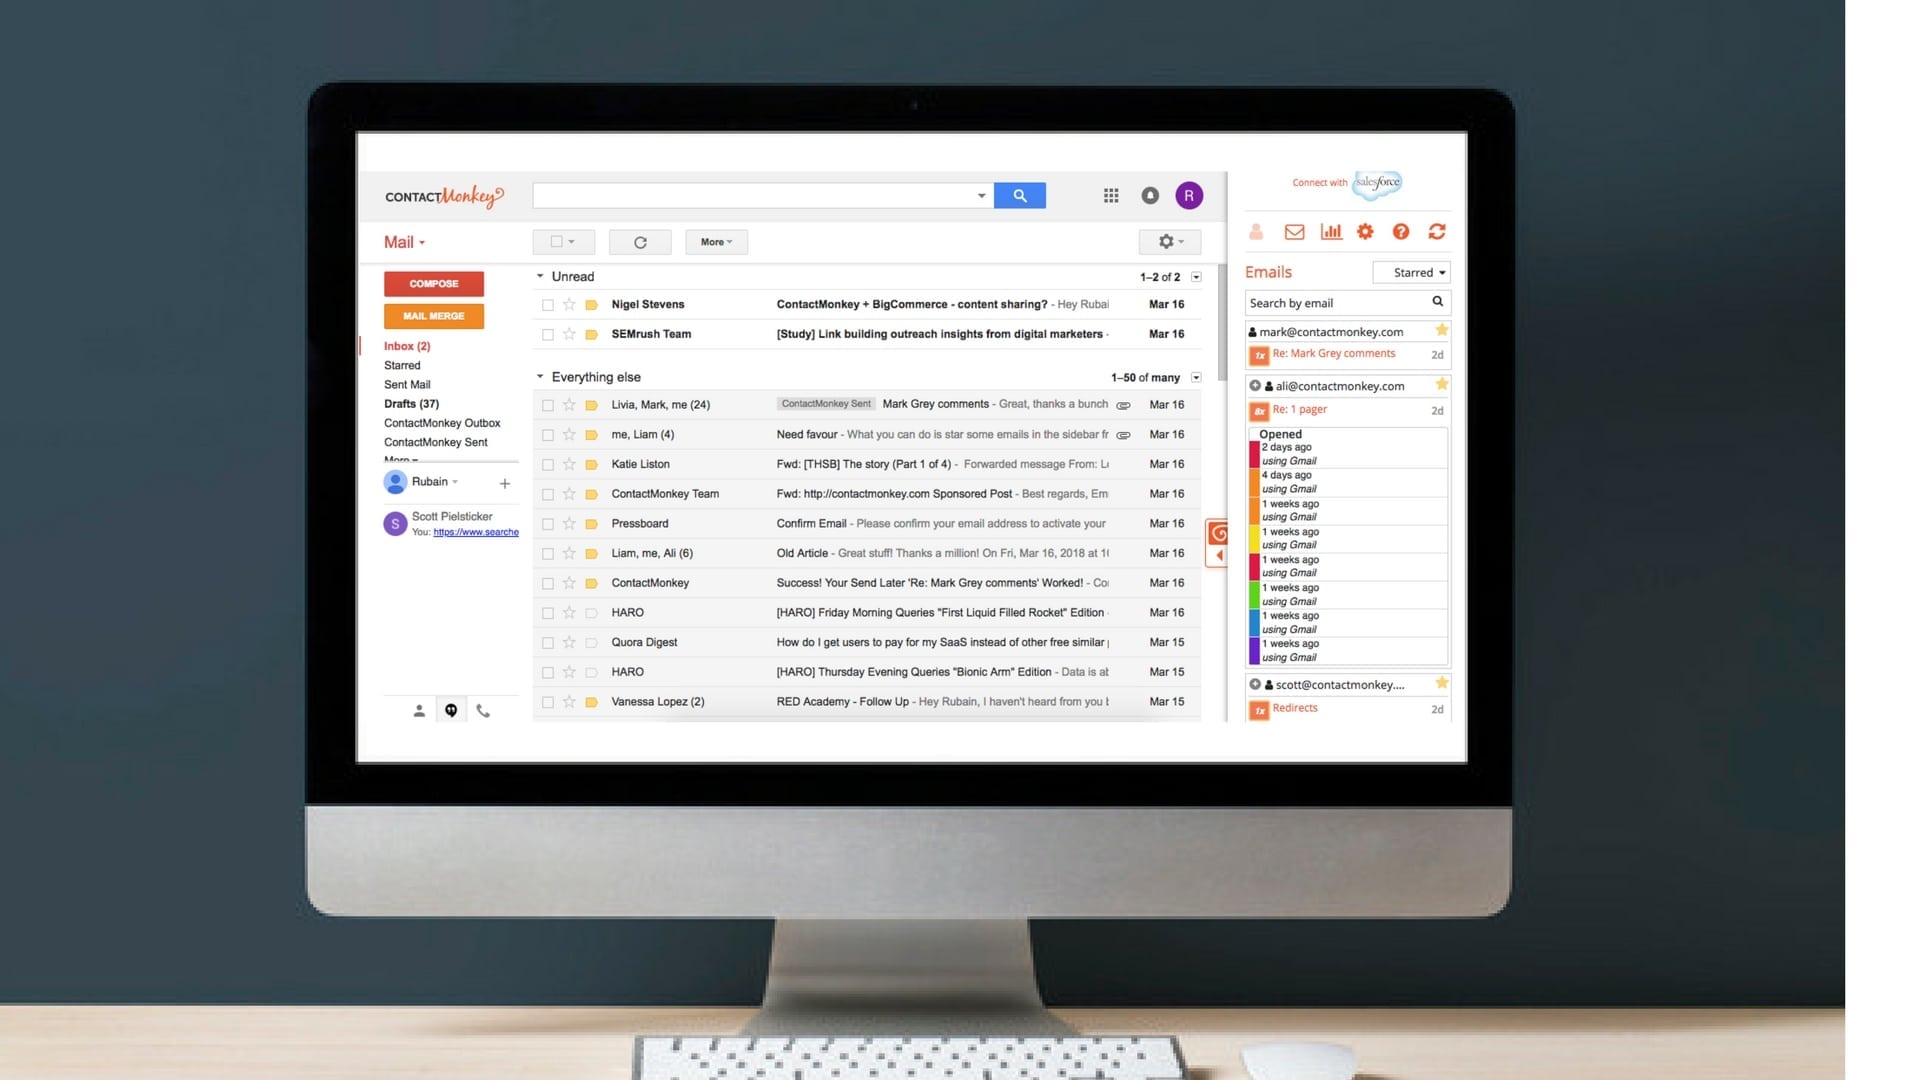The image size is (1920, 1080).
Task: Open the Salesforce connect panel
Action: click(1344, 185)
